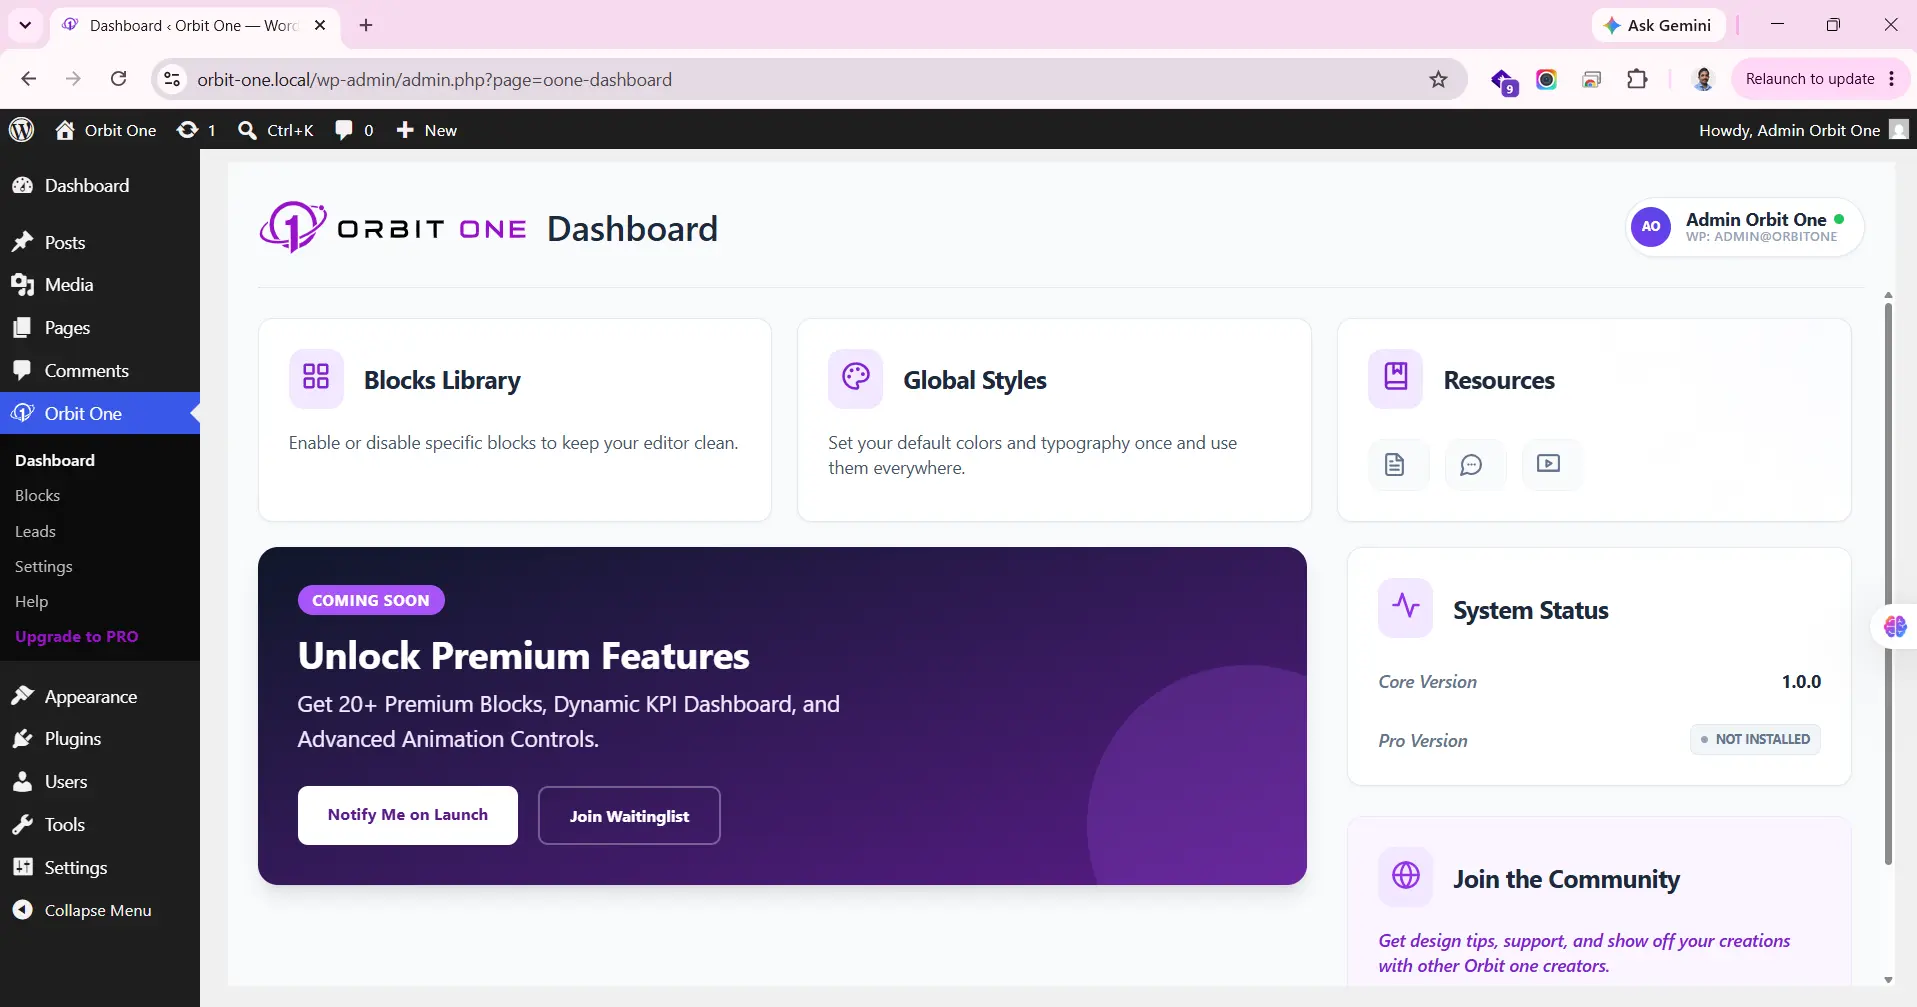View site information icon in address bar

[172, 79]
